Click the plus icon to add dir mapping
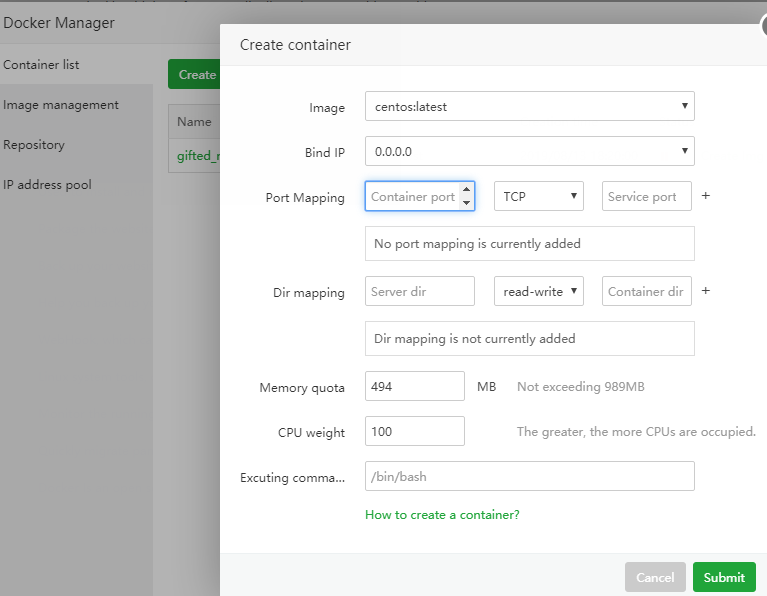 (705, 291)
